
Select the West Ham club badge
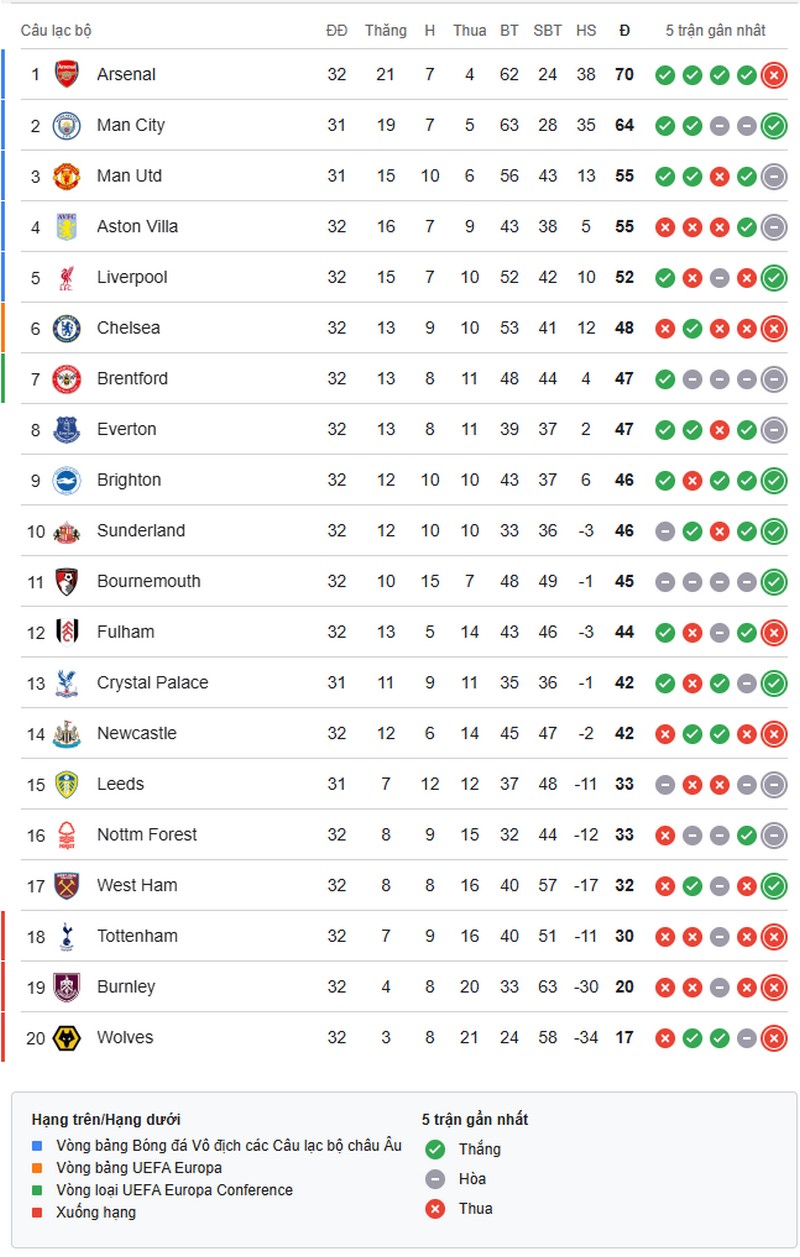66,885
